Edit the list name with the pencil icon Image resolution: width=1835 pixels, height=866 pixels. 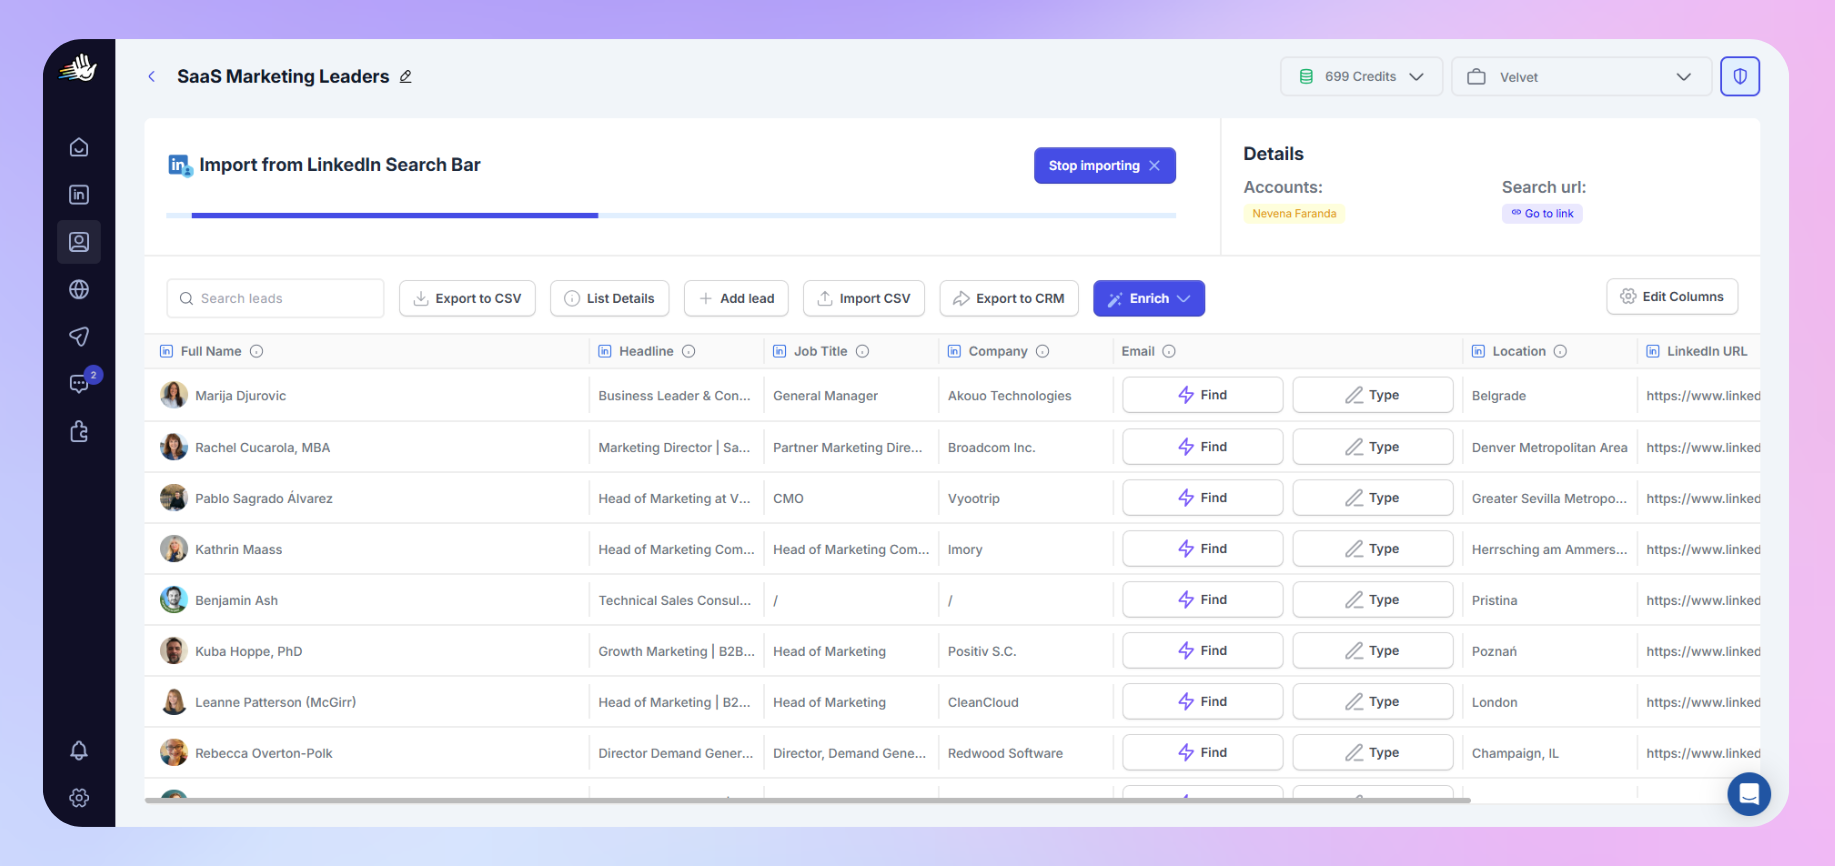click(x=406, y=77)
